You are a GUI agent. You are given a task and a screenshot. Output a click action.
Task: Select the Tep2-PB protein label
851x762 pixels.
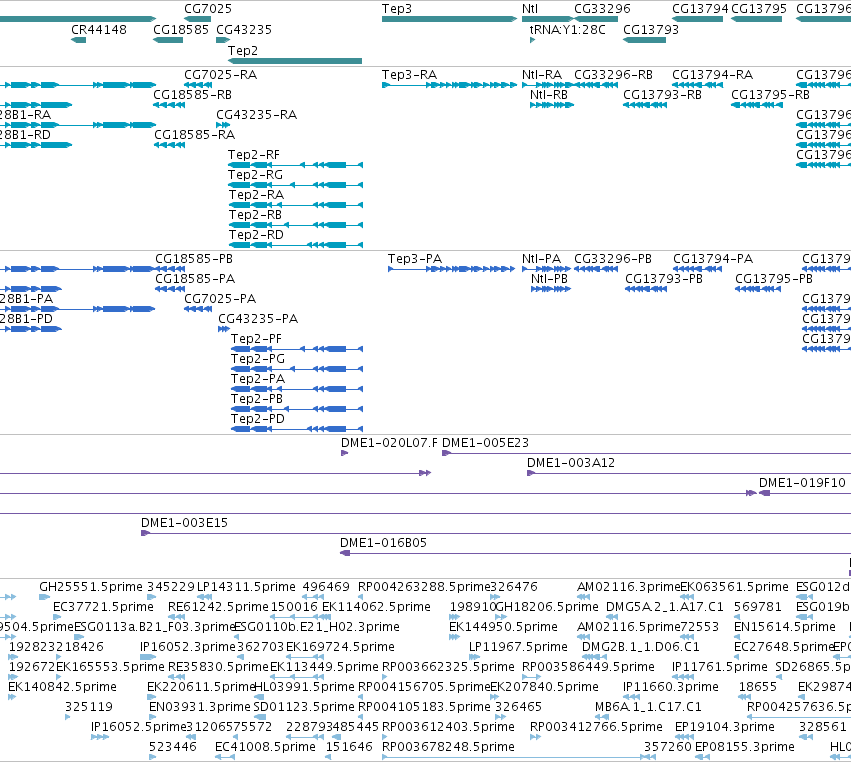257,398
